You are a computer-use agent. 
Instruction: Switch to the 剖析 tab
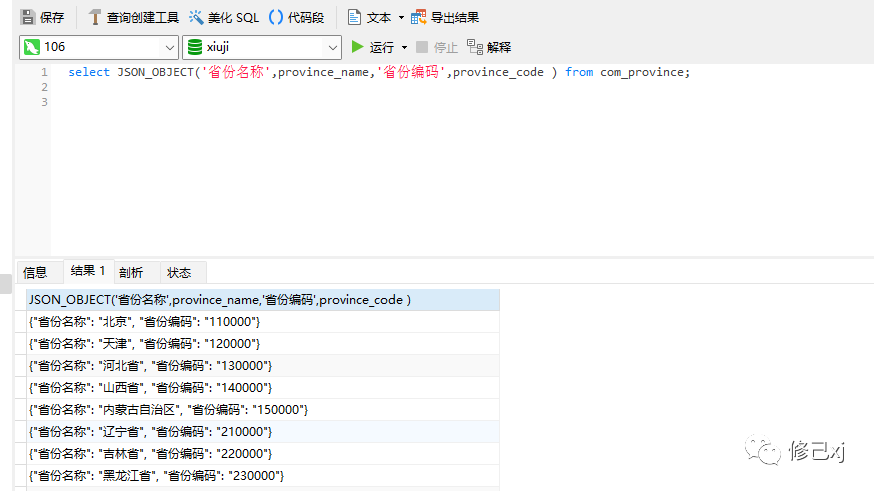coord(131,272)
